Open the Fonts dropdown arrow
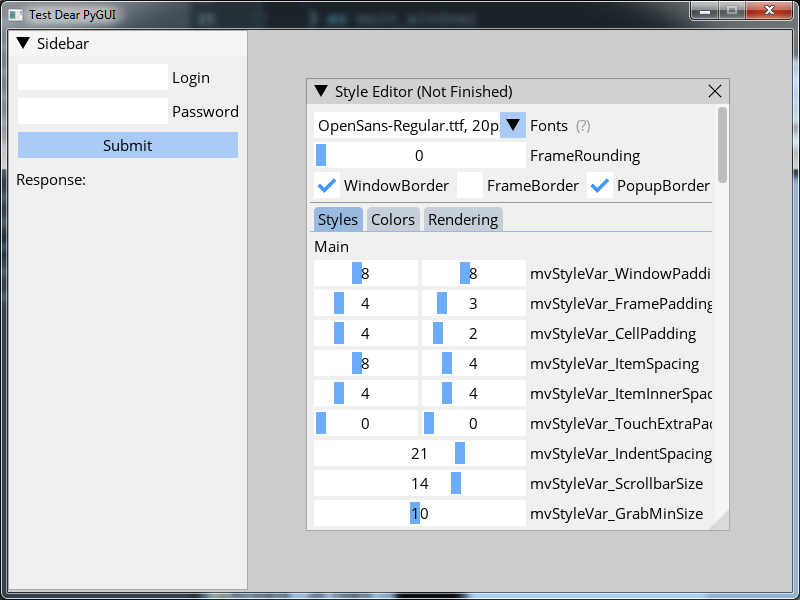Image resolution: width=800 pixels, height=600 pixels. 513,125
